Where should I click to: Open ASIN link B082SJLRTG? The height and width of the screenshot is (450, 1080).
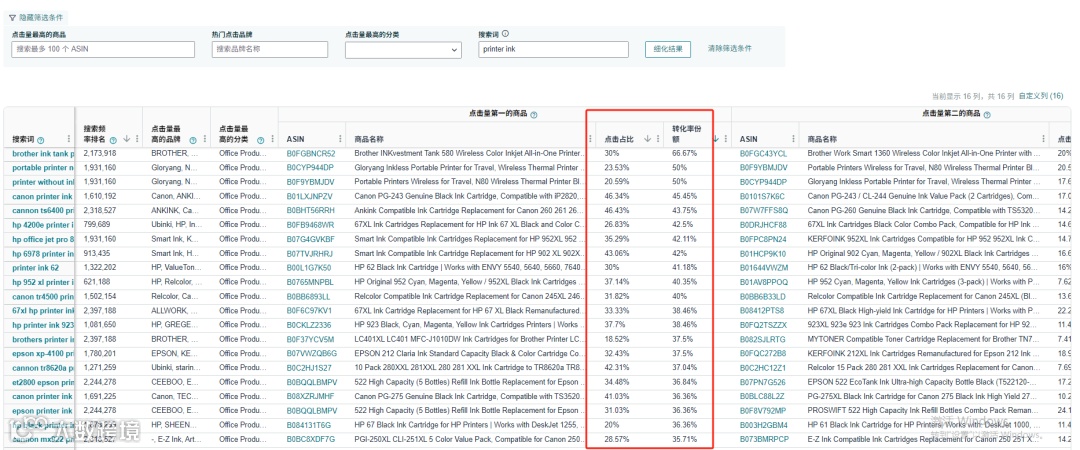click(x=762, y=339)
